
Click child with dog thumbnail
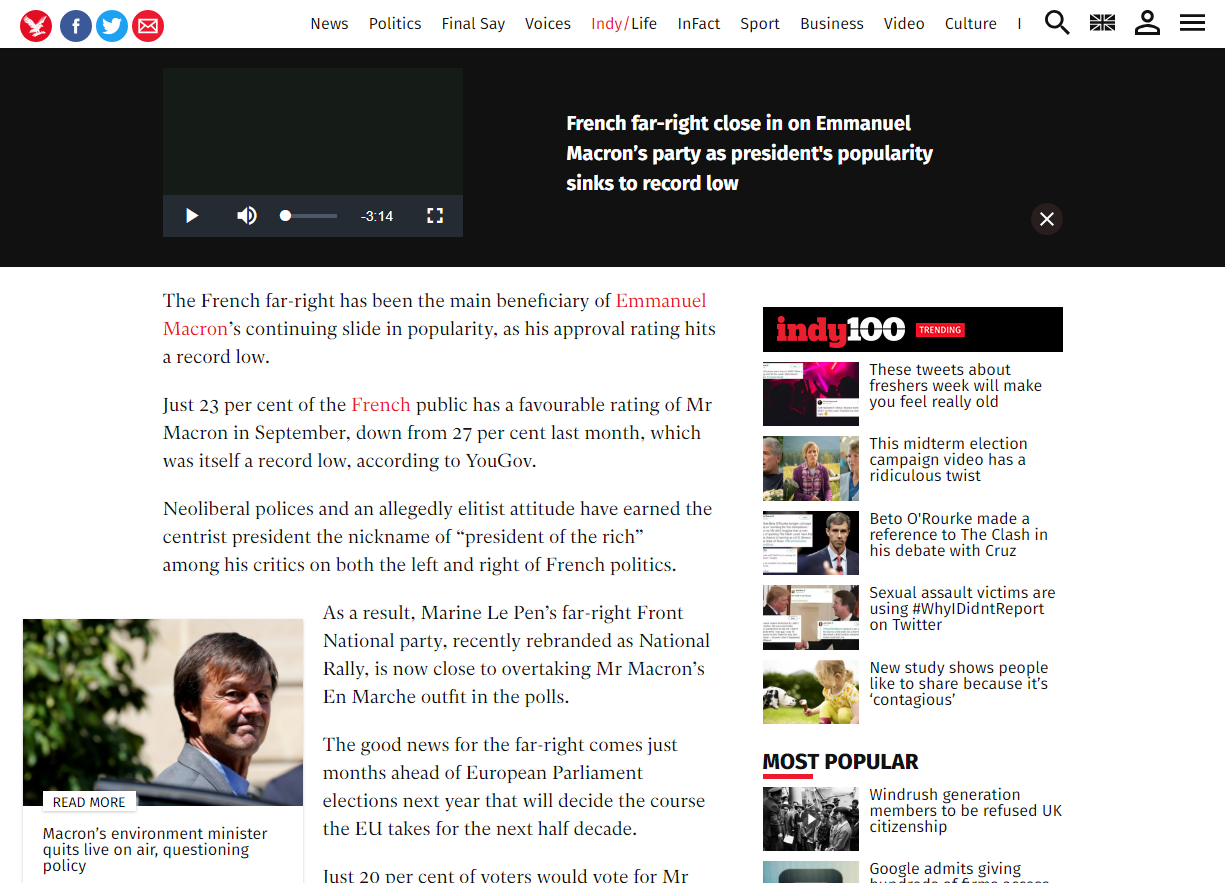pyautogui.click(x=811, y=692)
